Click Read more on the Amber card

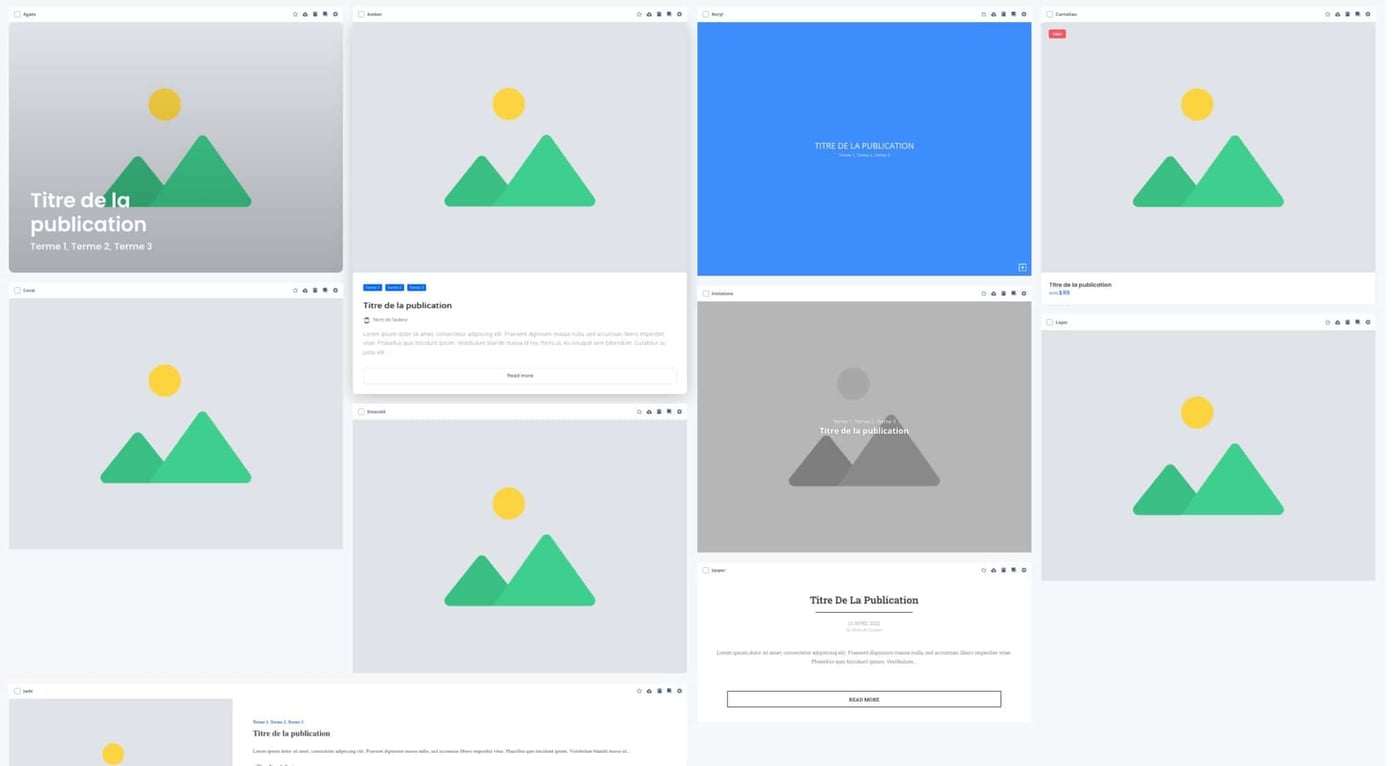[519, 375]
